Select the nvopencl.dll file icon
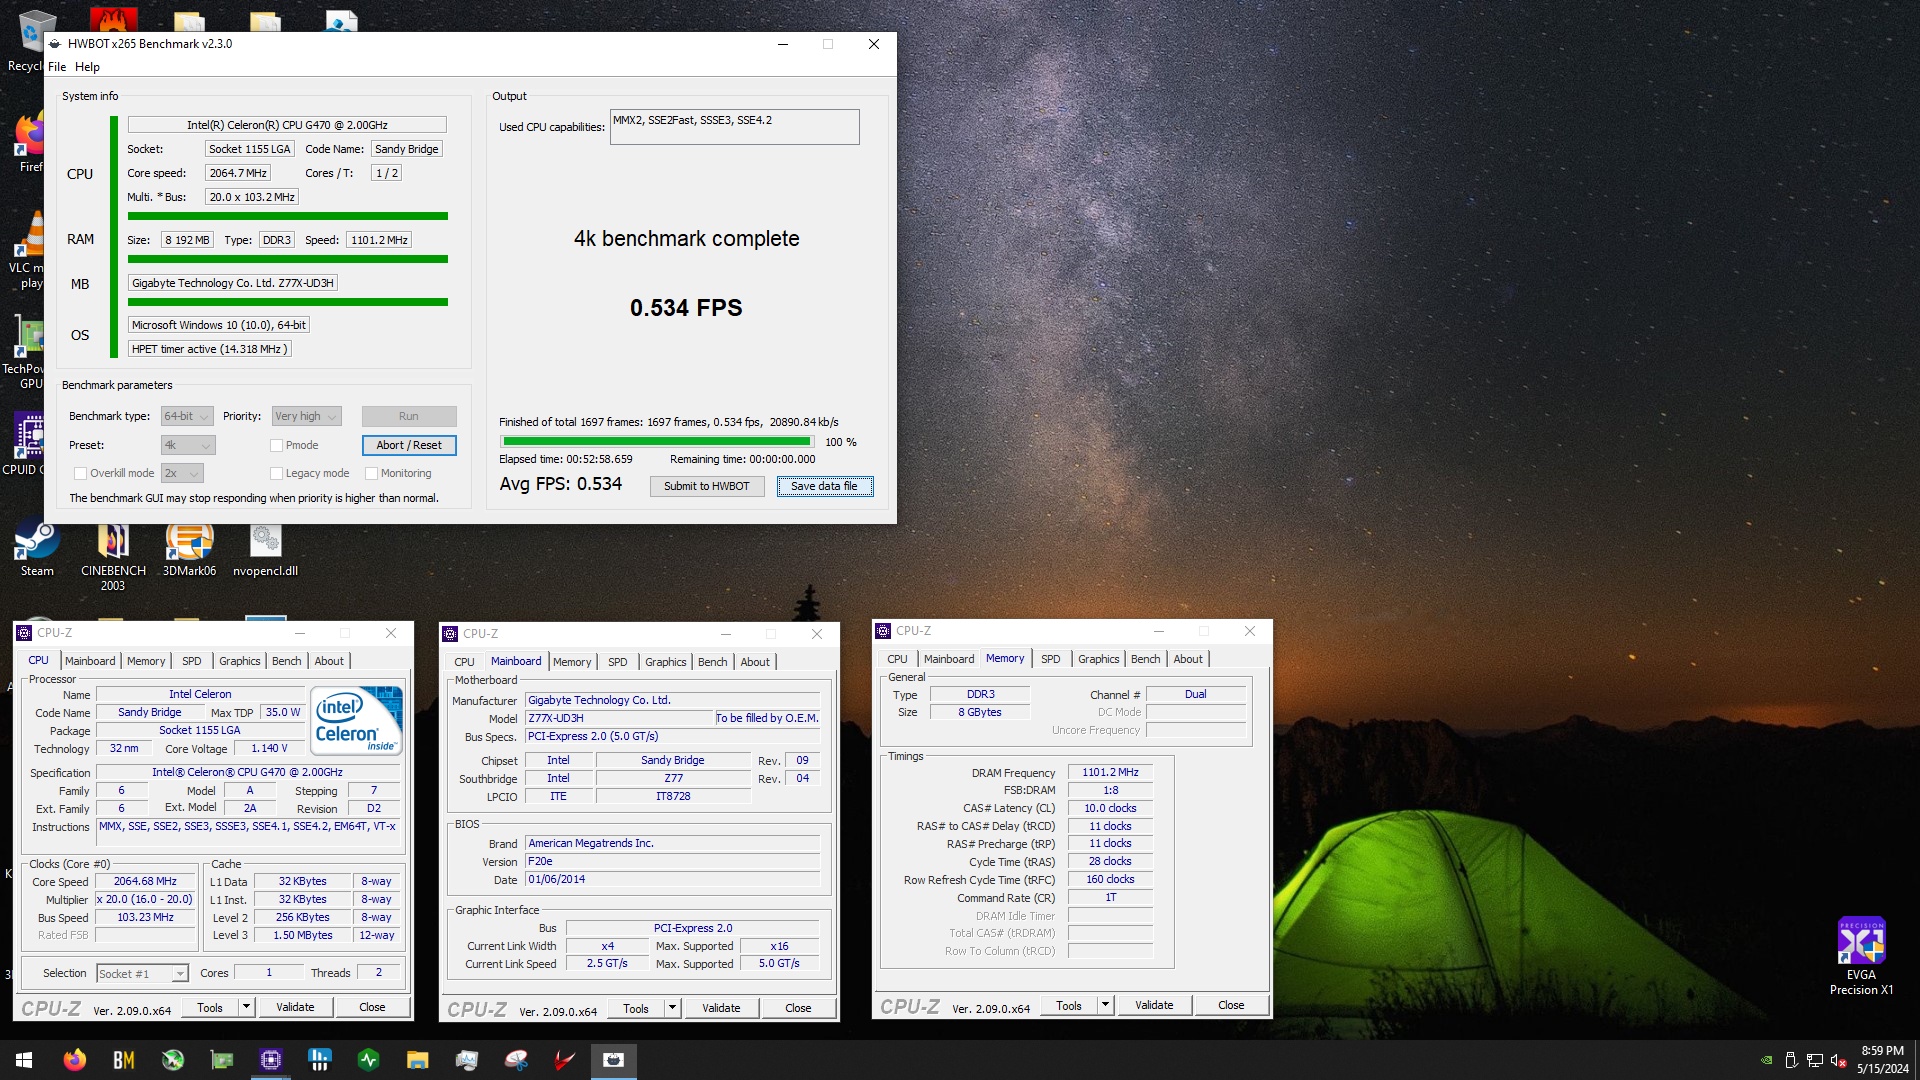The width and height of the screenshot is (1920, 1080). point(265,550)
